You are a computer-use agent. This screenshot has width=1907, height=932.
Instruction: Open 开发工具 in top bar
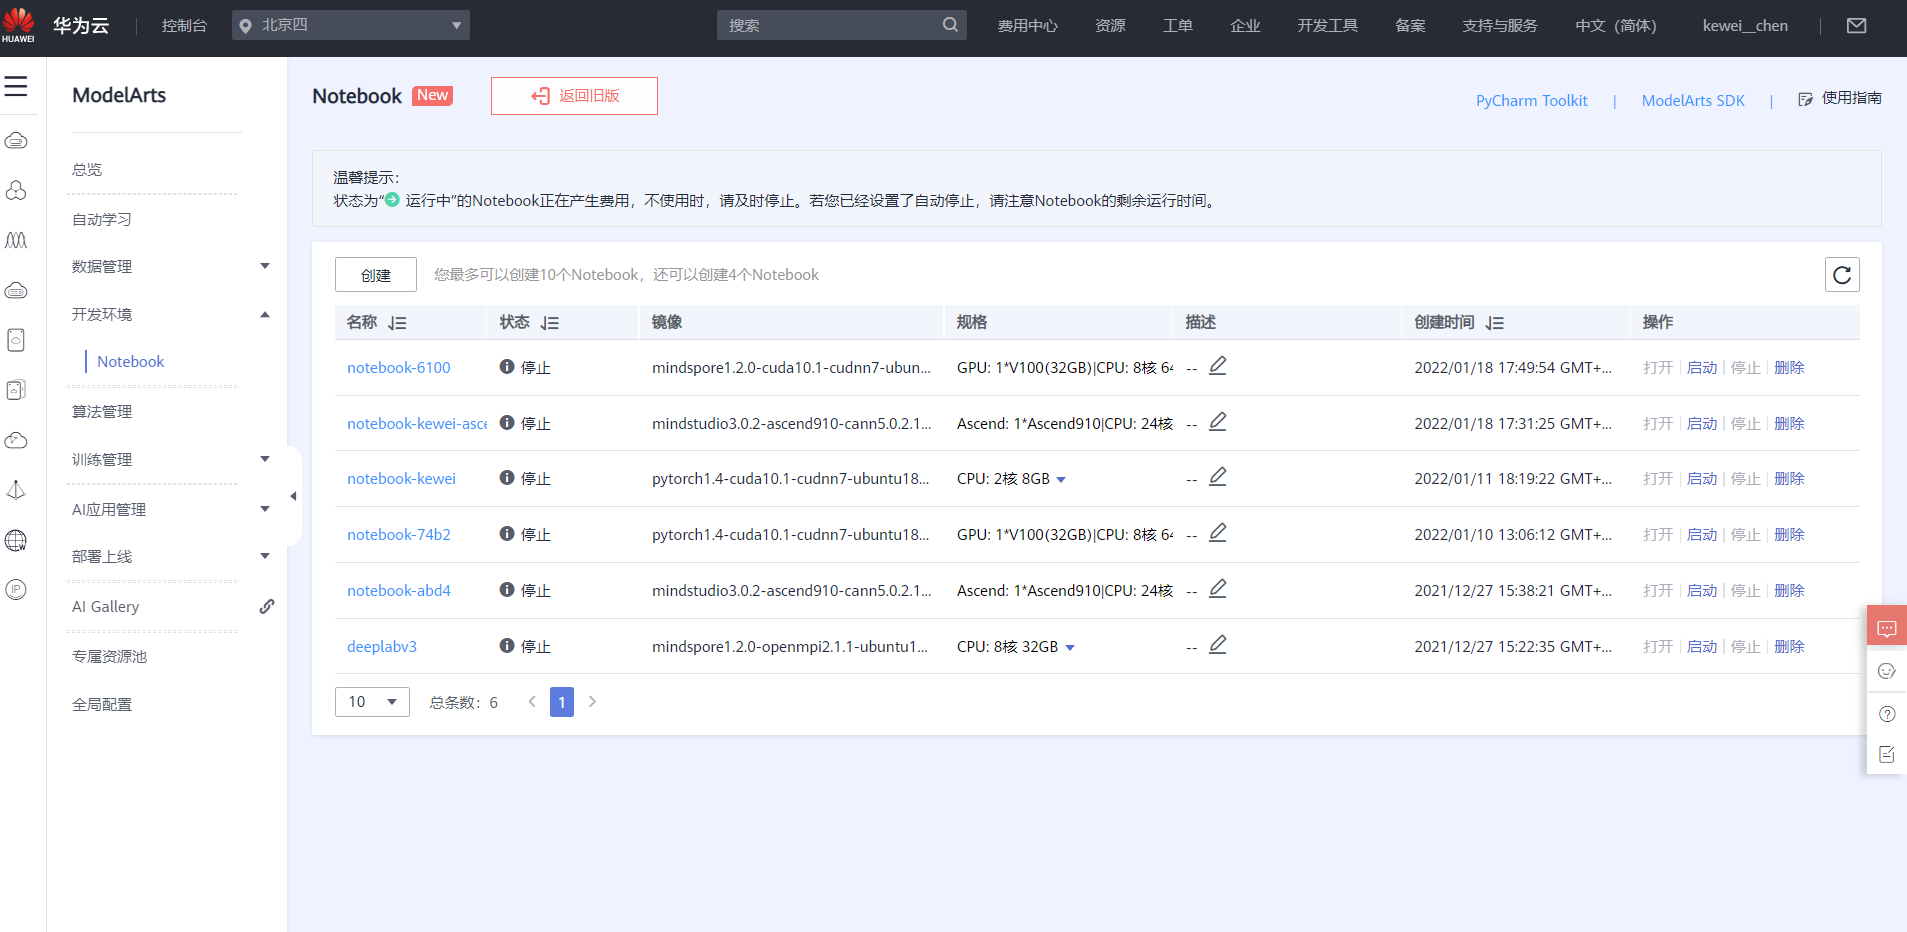(x=1327, y=25)
